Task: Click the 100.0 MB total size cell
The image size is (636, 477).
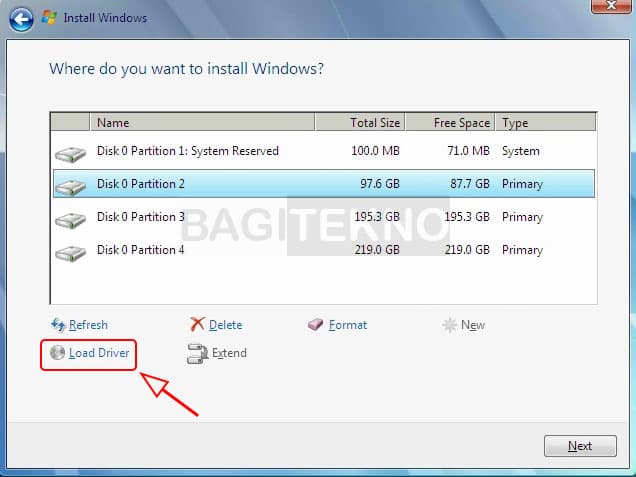Action: pyautogui.click(x=376, y=151)
